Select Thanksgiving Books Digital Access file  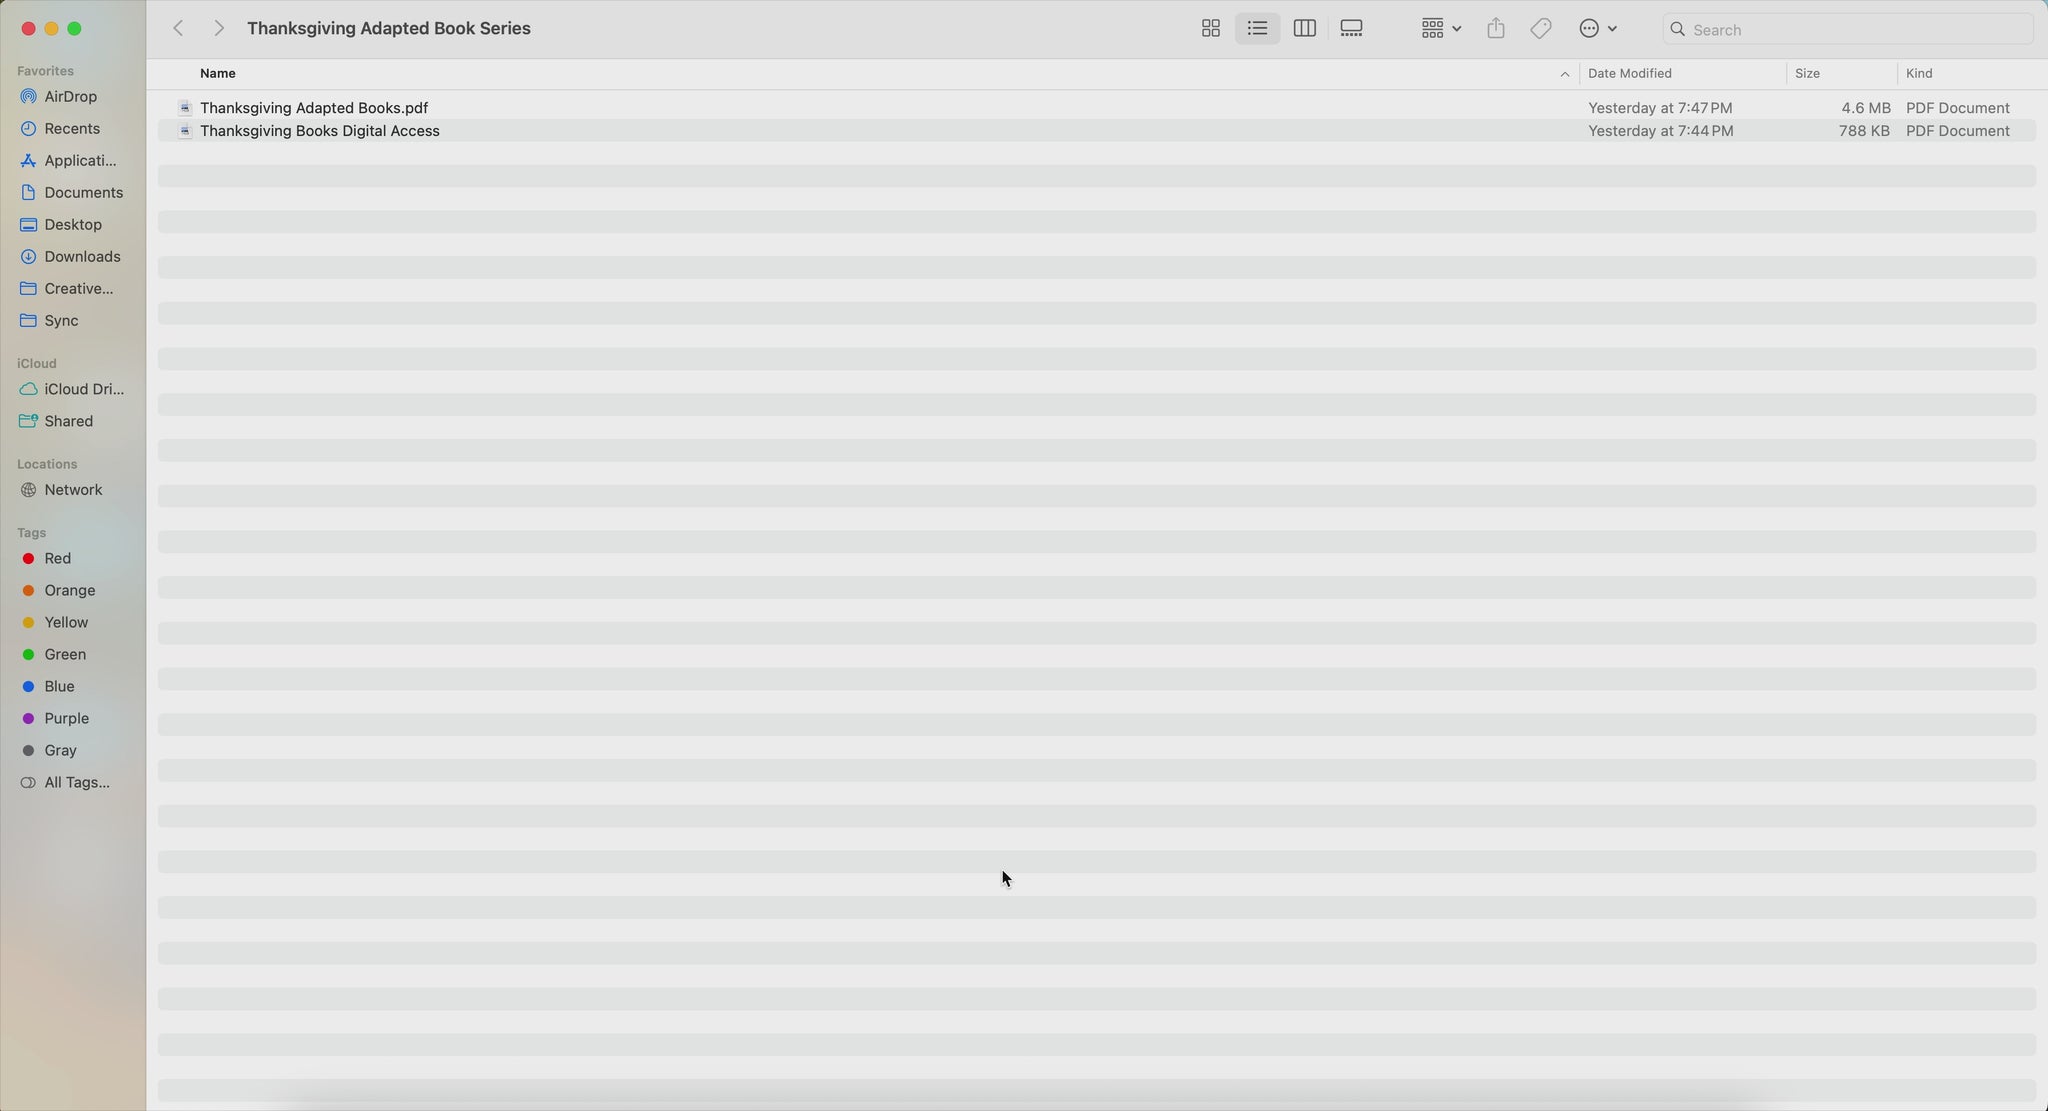pyautogui.click(x=320, y=131)
